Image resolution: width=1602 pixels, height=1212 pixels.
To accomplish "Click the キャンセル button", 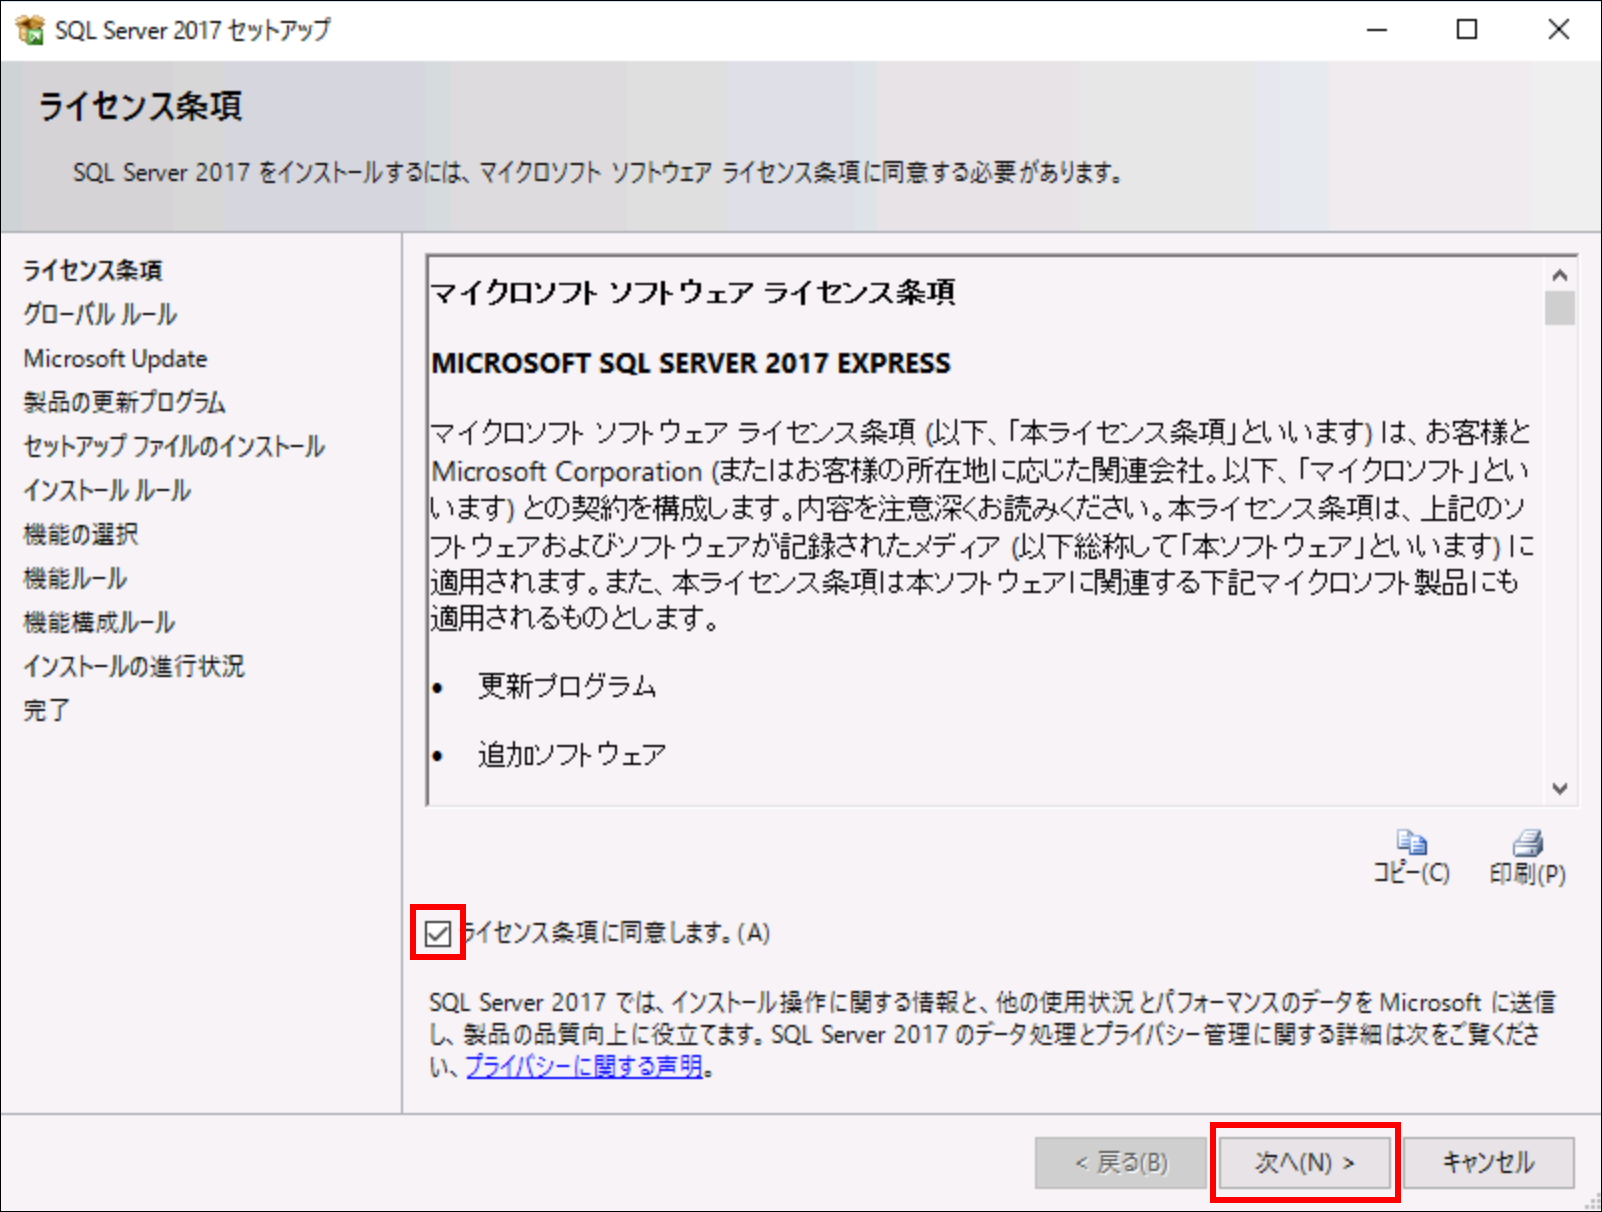I will pyautogui.click(x=1488, y=1162).
